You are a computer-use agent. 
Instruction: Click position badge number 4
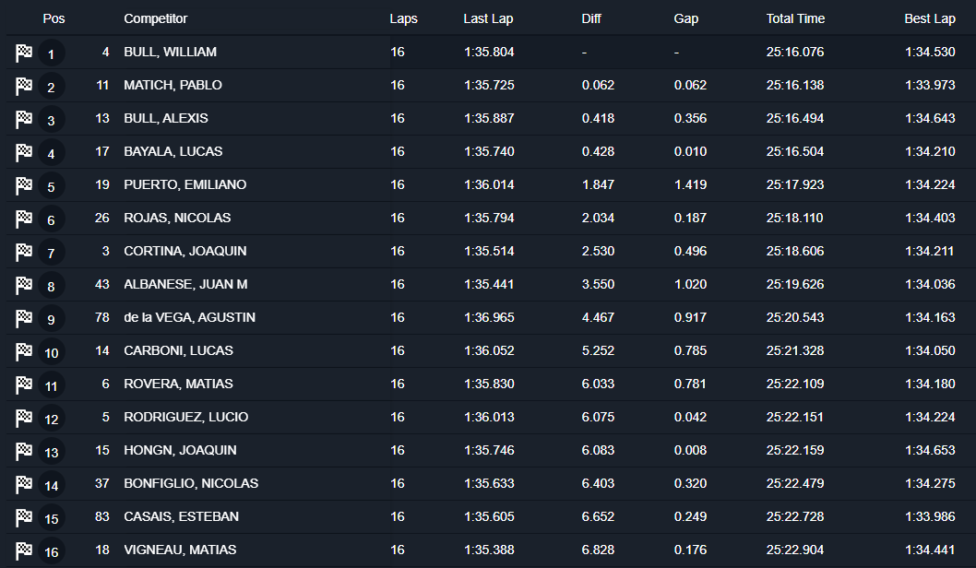click(51, 153)
